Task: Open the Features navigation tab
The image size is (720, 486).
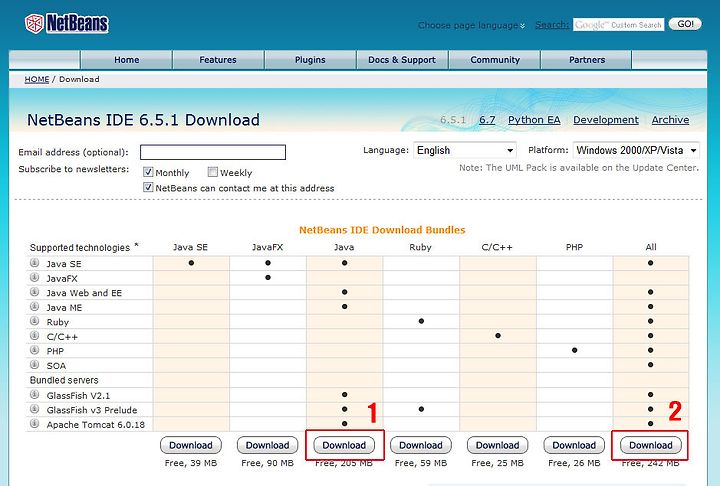Action: [218, 60]
